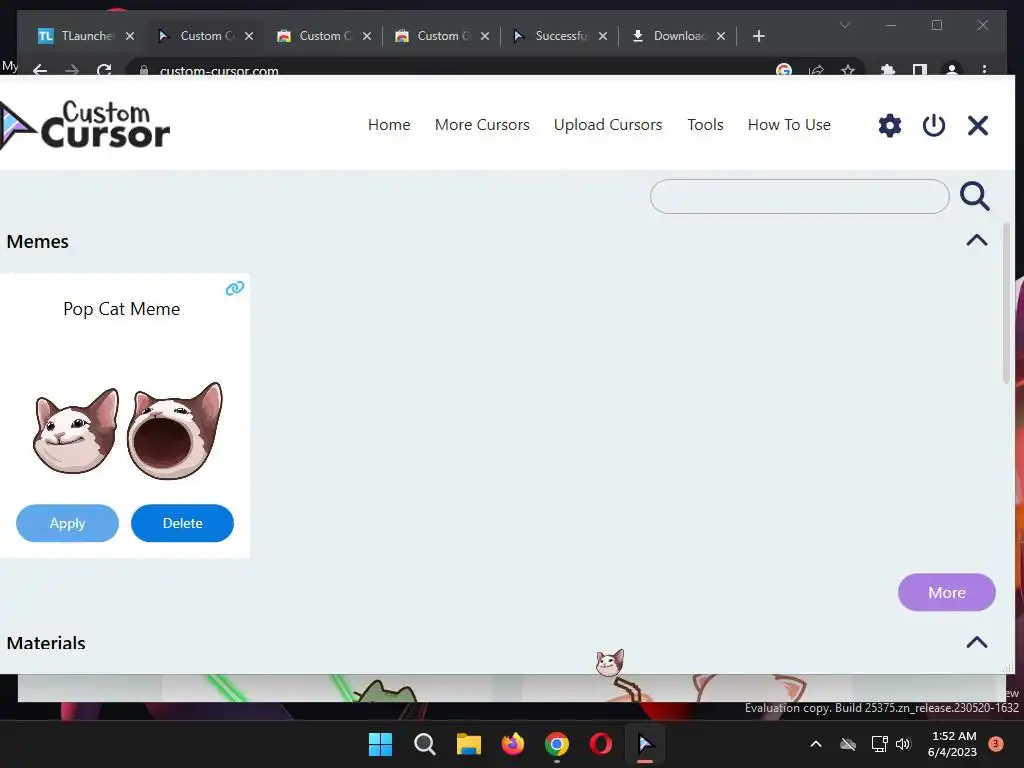Open the Upload Cursors menu item

click(x=608, y=125)
